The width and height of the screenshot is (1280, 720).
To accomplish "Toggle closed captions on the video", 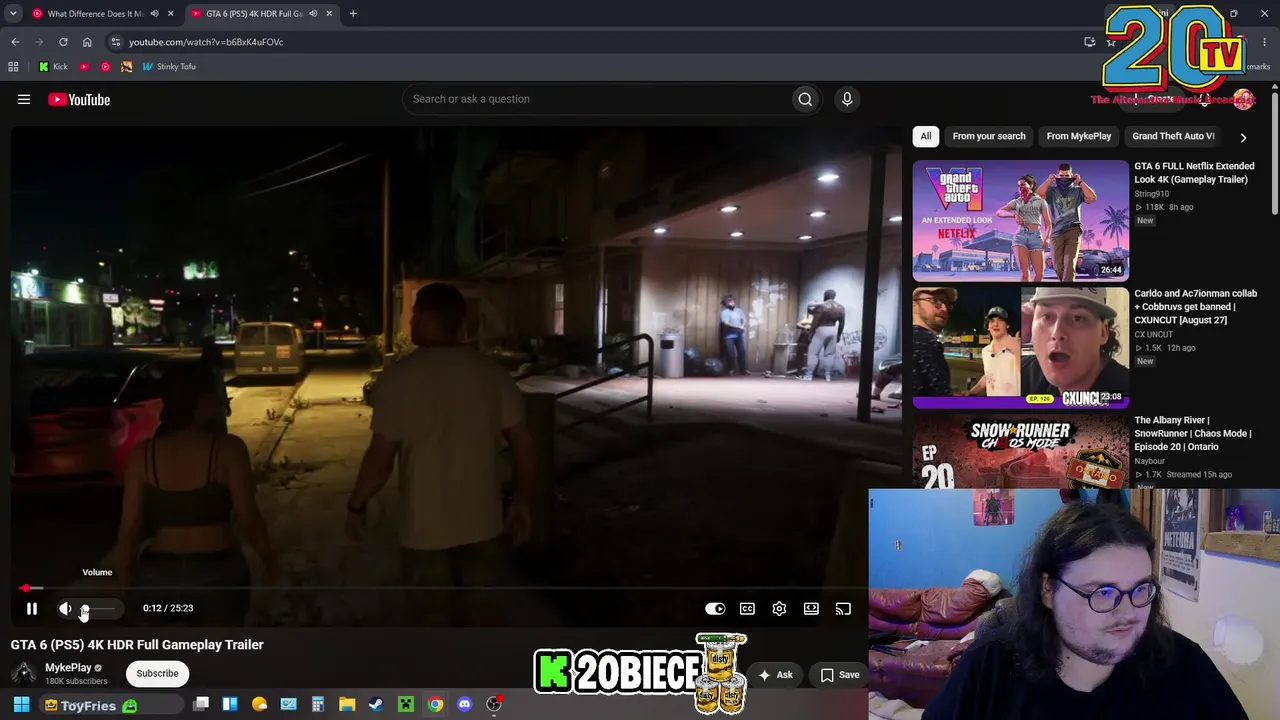I will tap(747, 608).
